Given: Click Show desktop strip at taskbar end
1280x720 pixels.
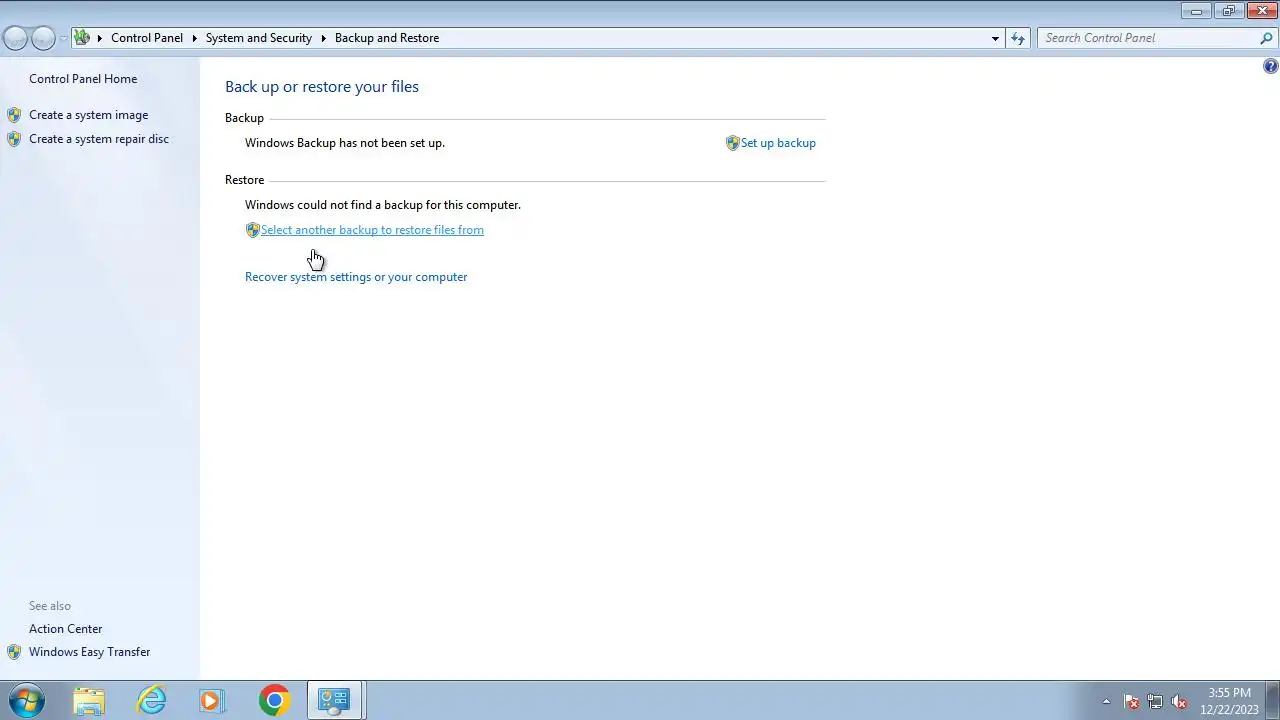Looking at the screenshot, I should (x=1272, y=701).
